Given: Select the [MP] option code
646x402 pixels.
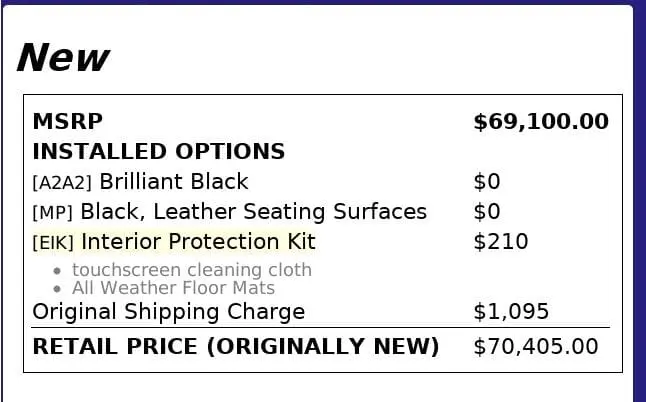Looking at the screenshot, I should (x=52, y=213).
